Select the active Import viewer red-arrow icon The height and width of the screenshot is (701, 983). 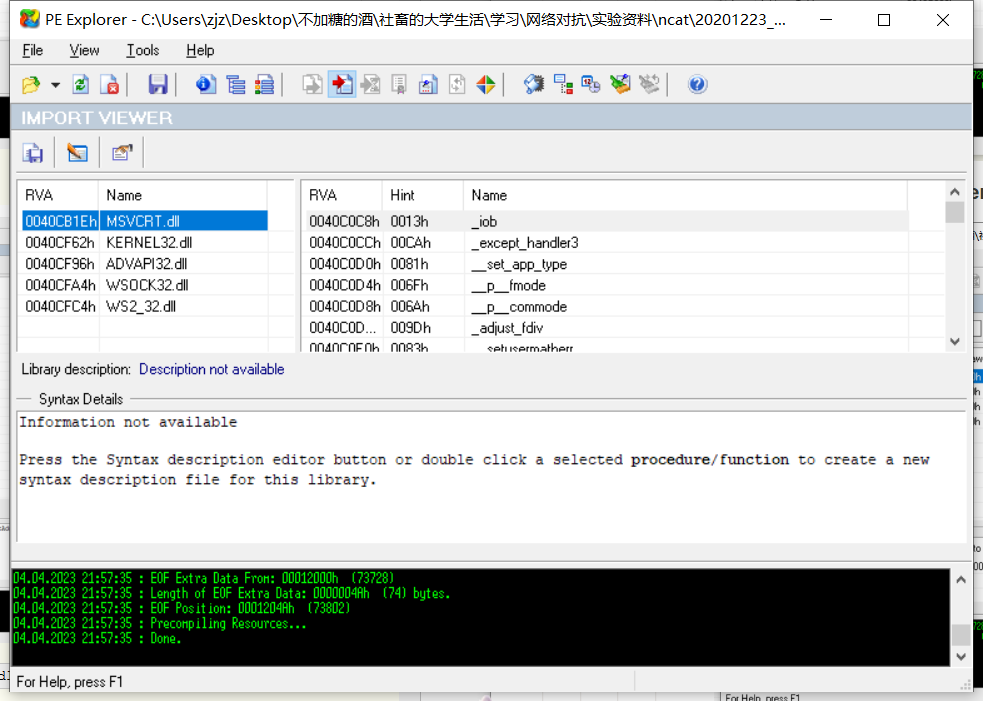(342, 84)
